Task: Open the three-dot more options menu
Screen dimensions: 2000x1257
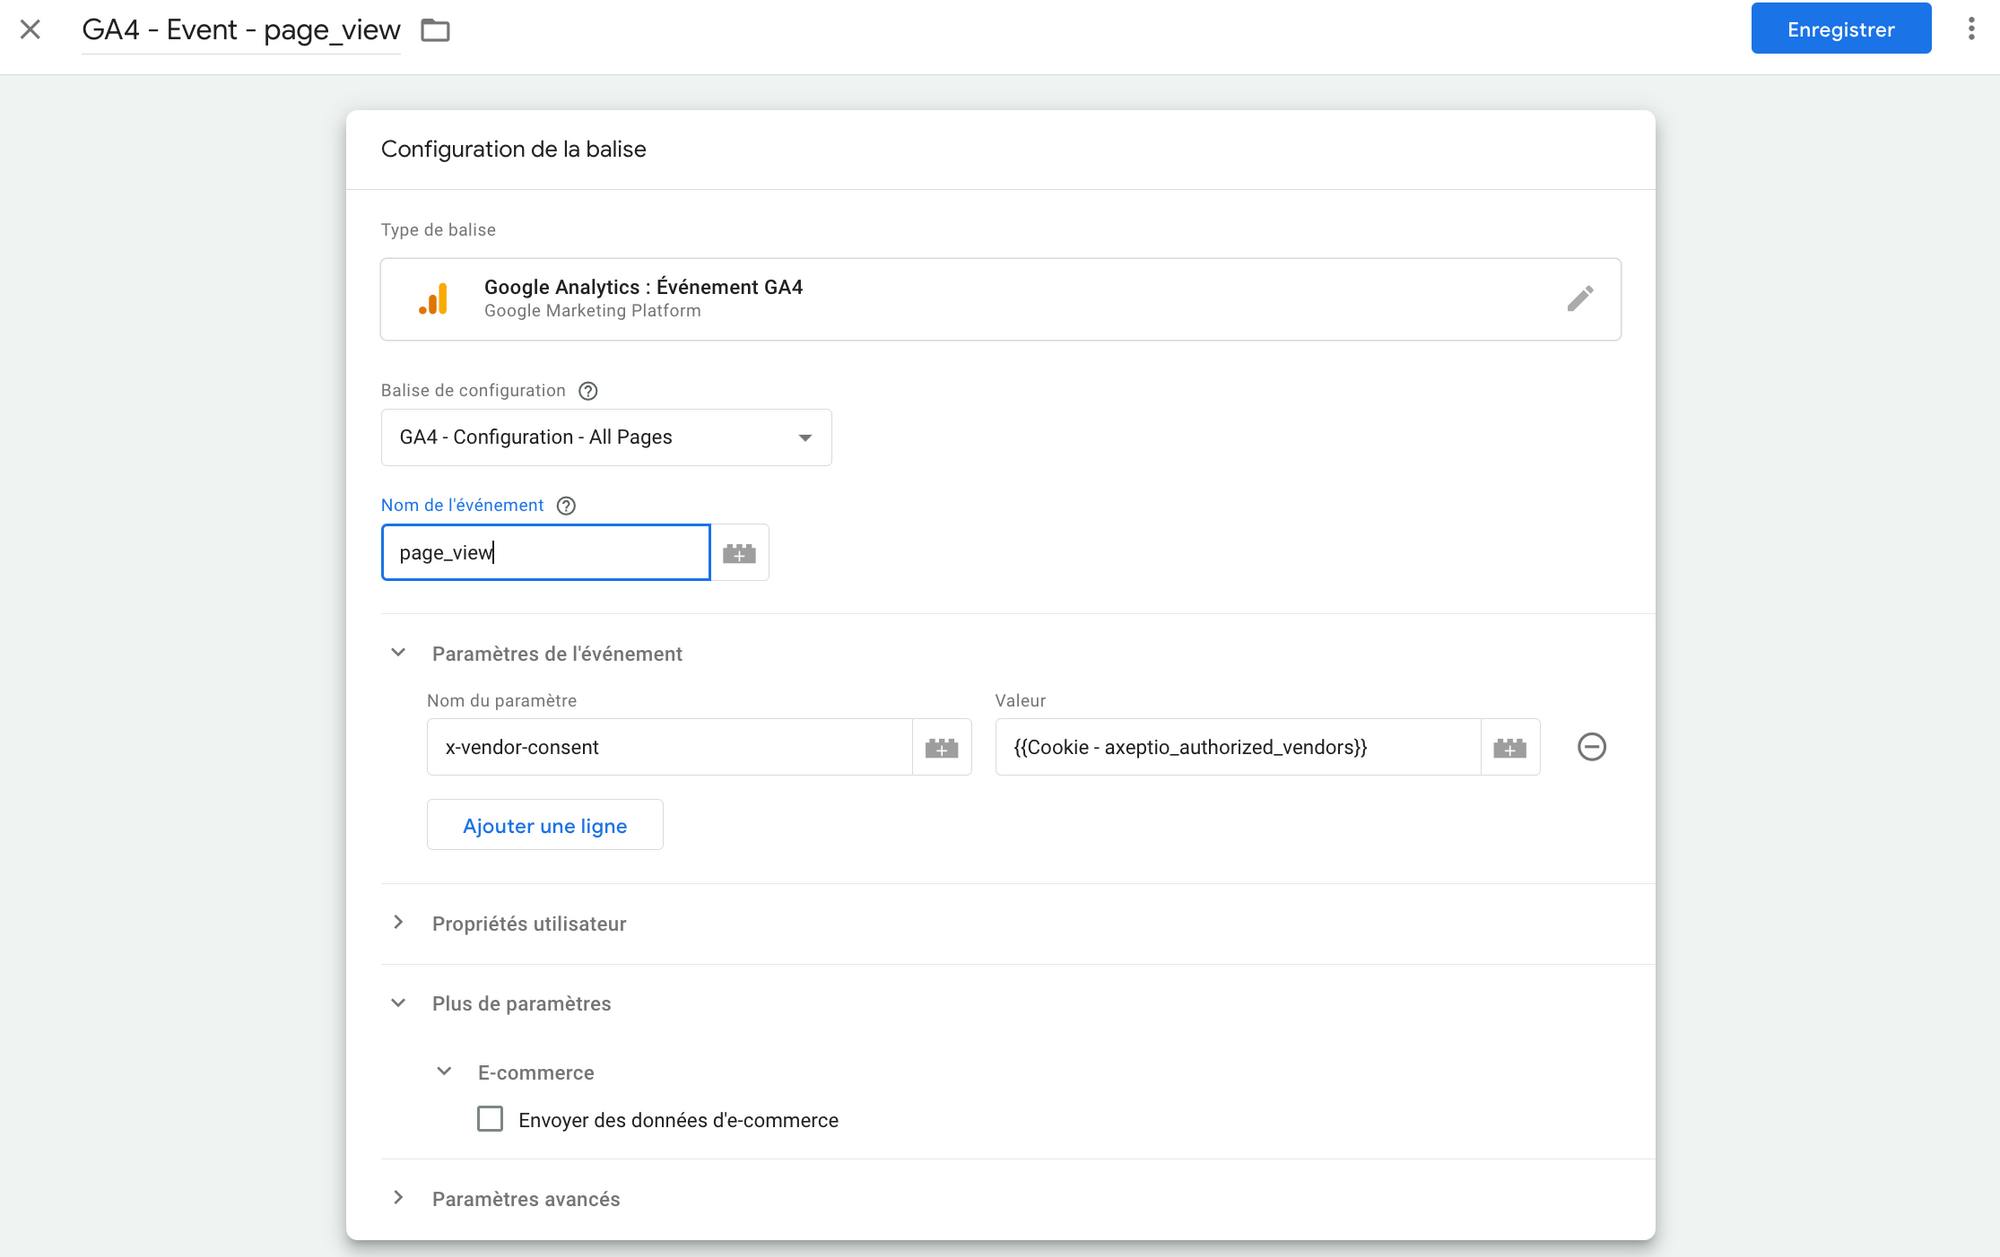Action: (1971, 29)
